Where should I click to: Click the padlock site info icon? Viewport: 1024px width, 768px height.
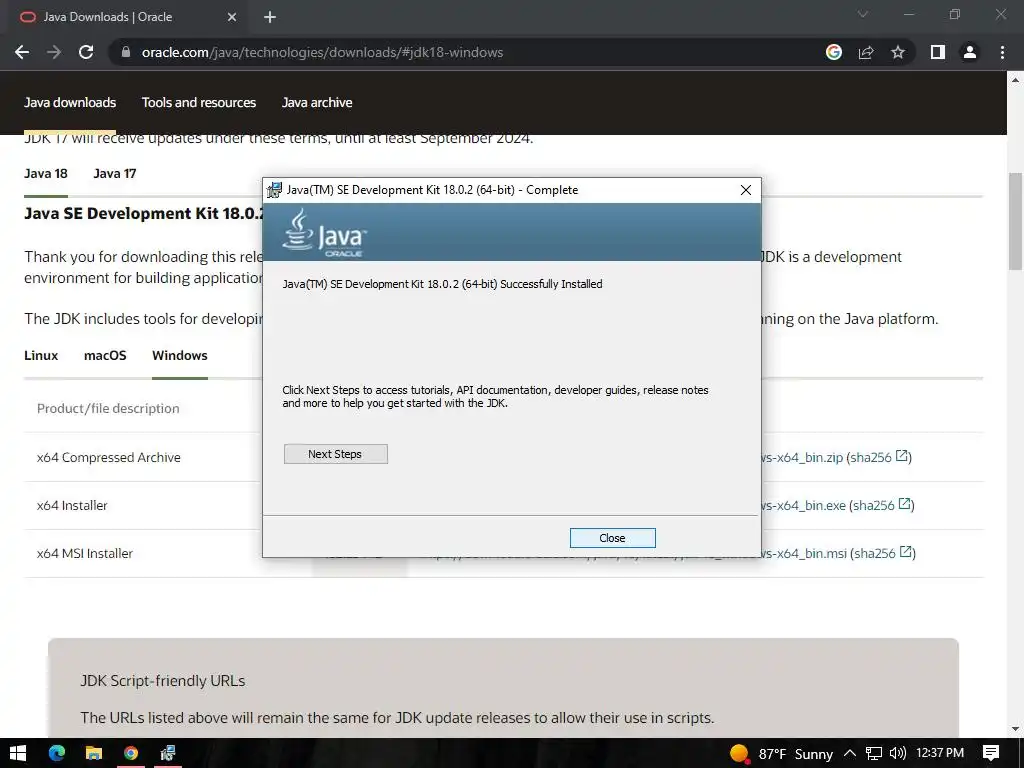tap(126, 52)
